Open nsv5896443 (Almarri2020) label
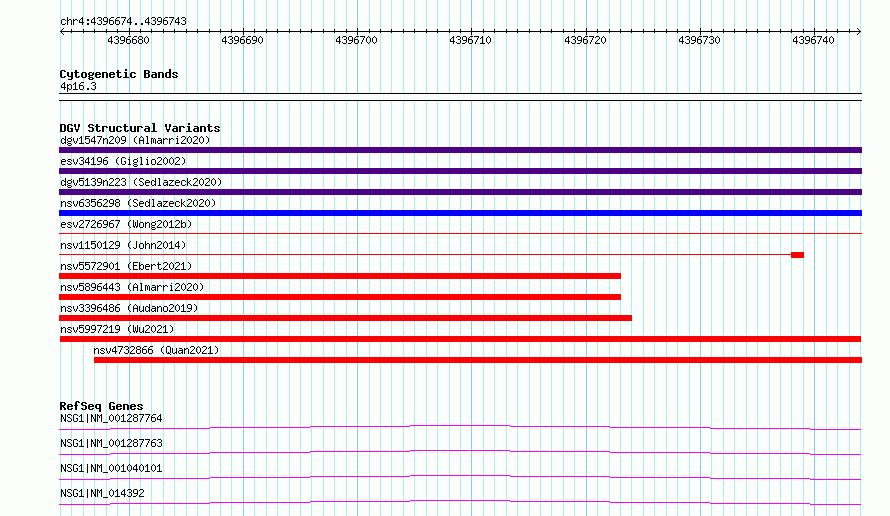Viewport: 890px width, 516px height. click(x=132, y=287)
